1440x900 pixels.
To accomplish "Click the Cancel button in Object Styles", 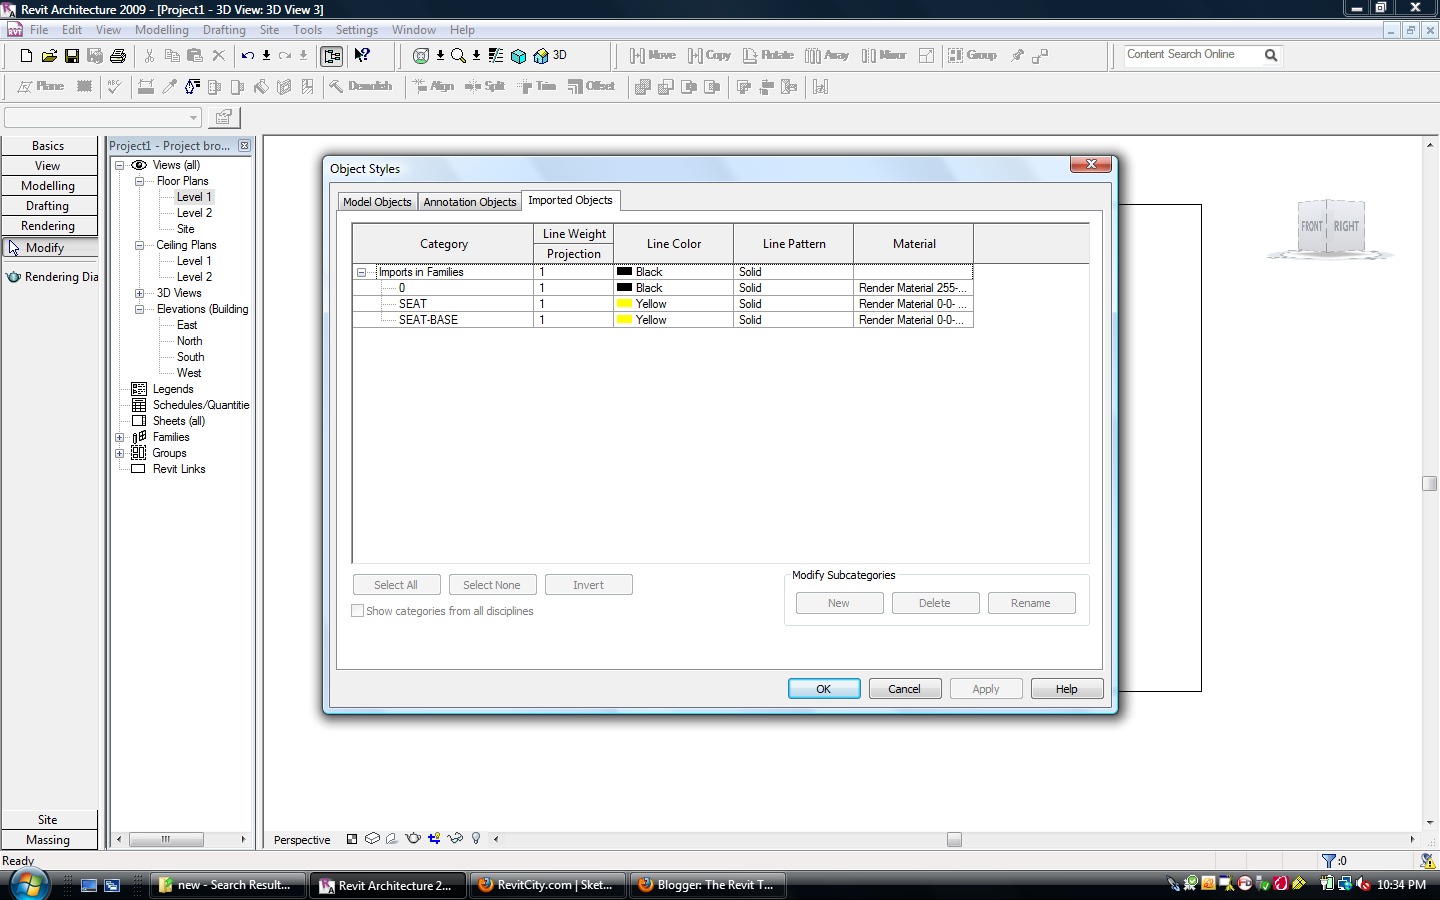I will point(904,689).
